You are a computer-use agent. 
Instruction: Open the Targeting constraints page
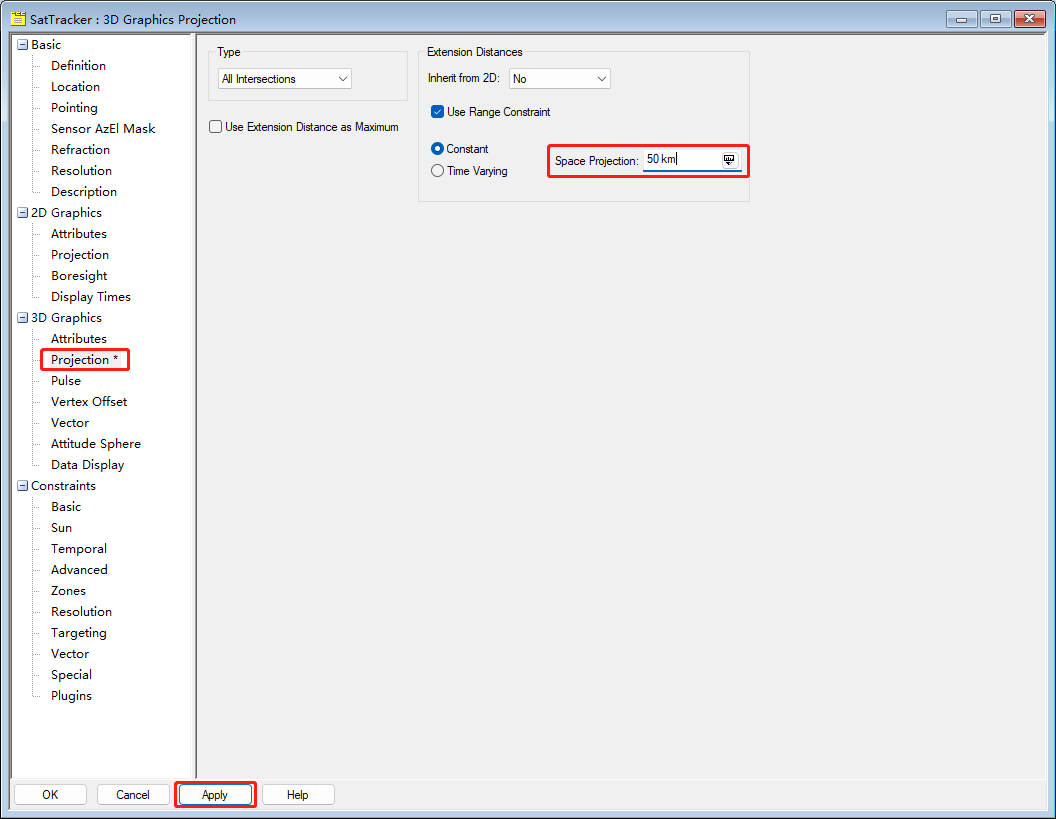[79, 633]
